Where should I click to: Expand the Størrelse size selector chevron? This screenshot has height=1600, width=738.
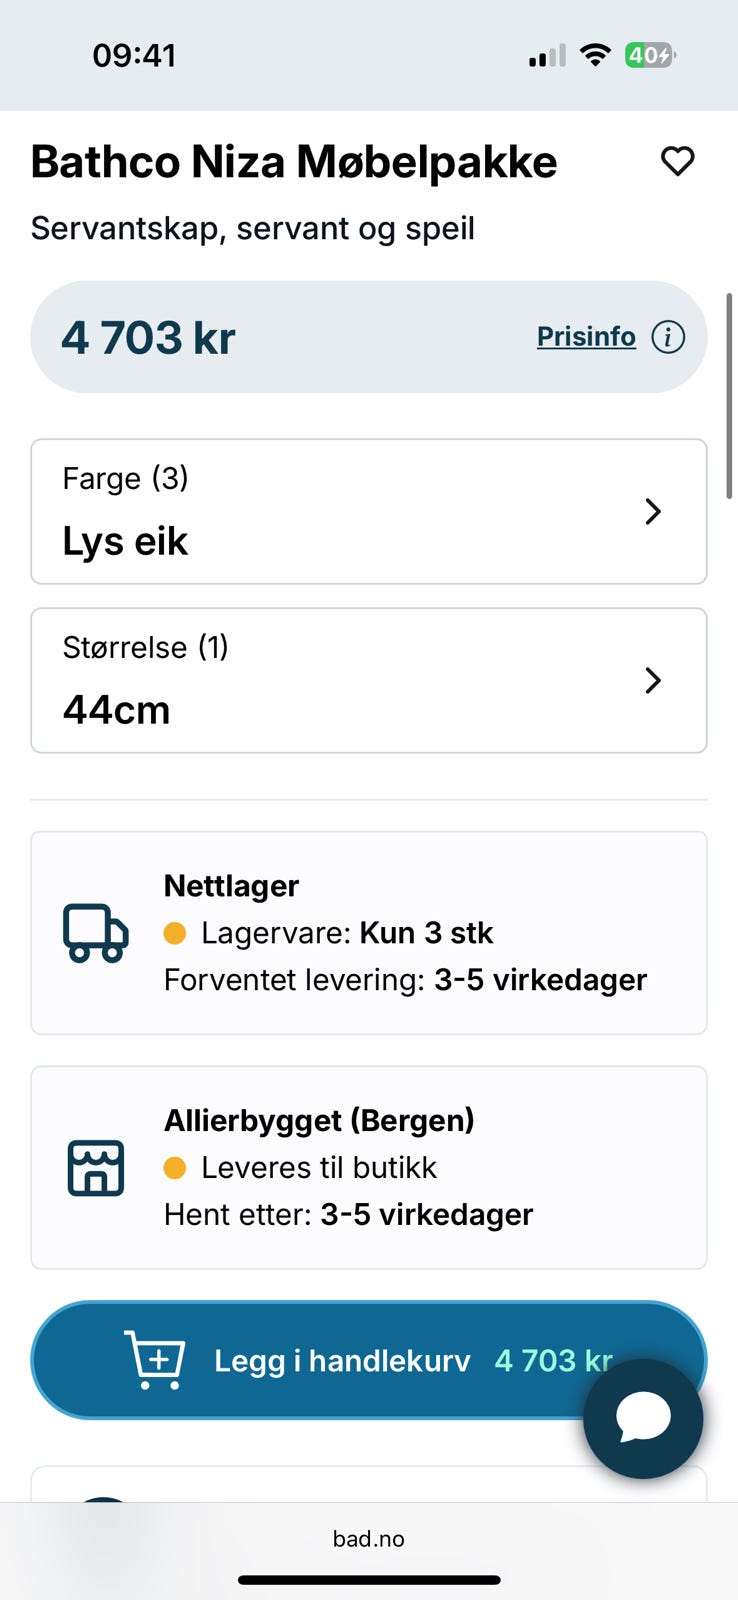click(x=653, y=680)
